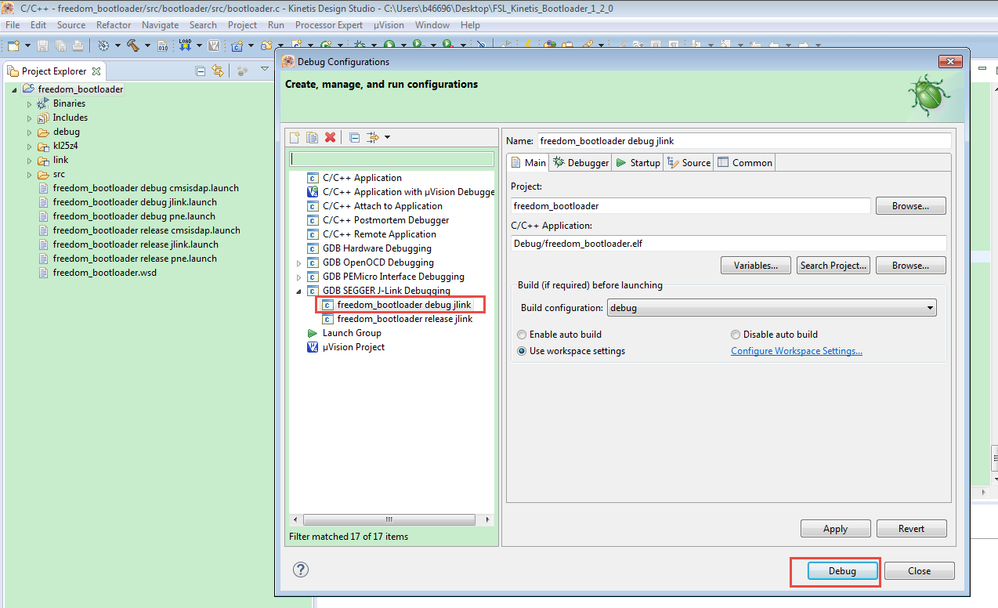Image resolution: width=998 pixels, height=608 pixels.
Task: Expand the kl25z4 folder
Action: point(29,146)
